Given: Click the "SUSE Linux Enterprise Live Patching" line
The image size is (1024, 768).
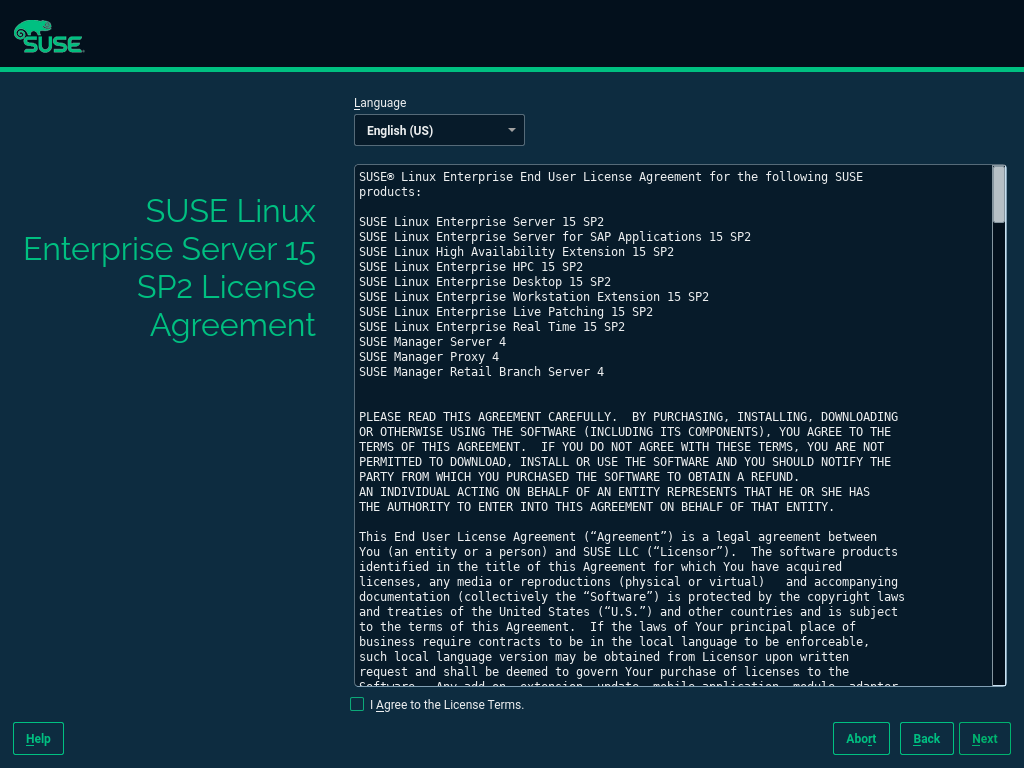Looking at the screenshot, I should point(505,312).
